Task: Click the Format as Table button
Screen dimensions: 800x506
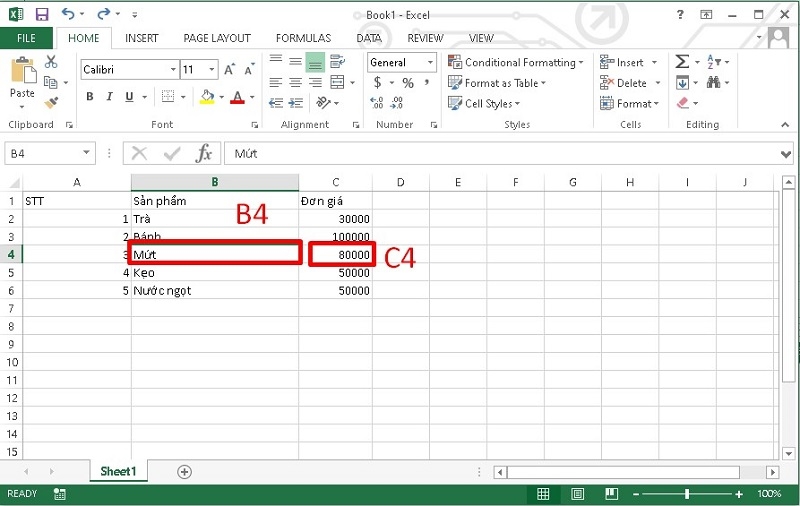Action: click(505, 83)
